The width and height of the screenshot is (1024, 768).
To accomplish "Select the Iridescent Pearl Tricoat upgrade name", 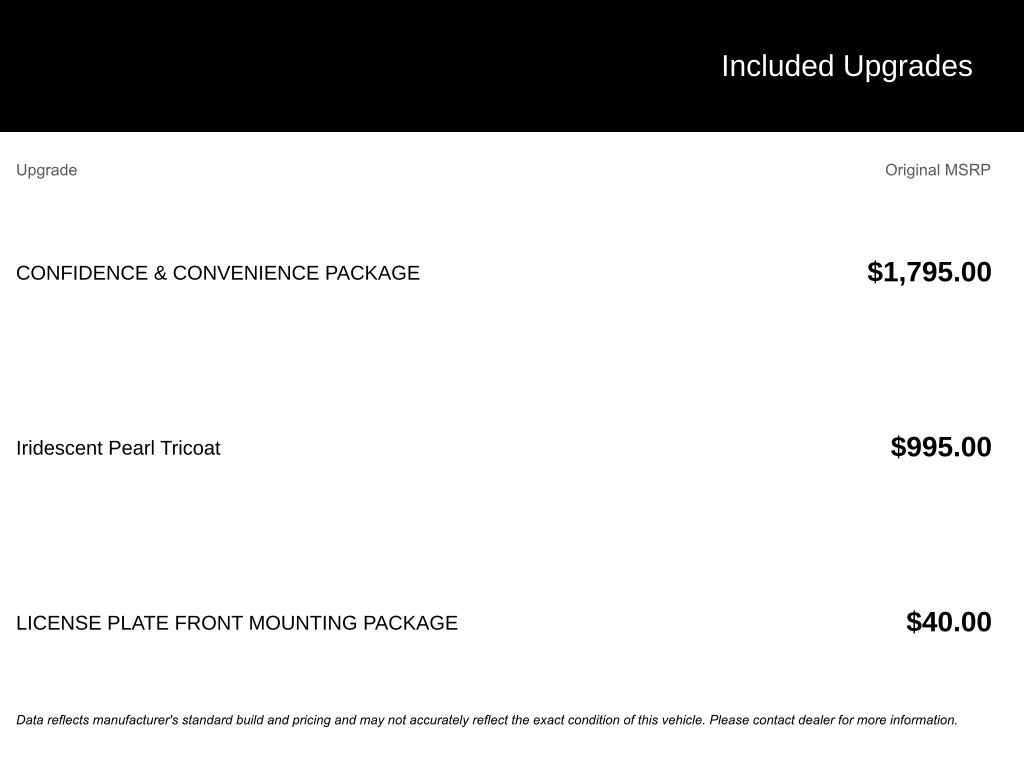I will [118, 448].
